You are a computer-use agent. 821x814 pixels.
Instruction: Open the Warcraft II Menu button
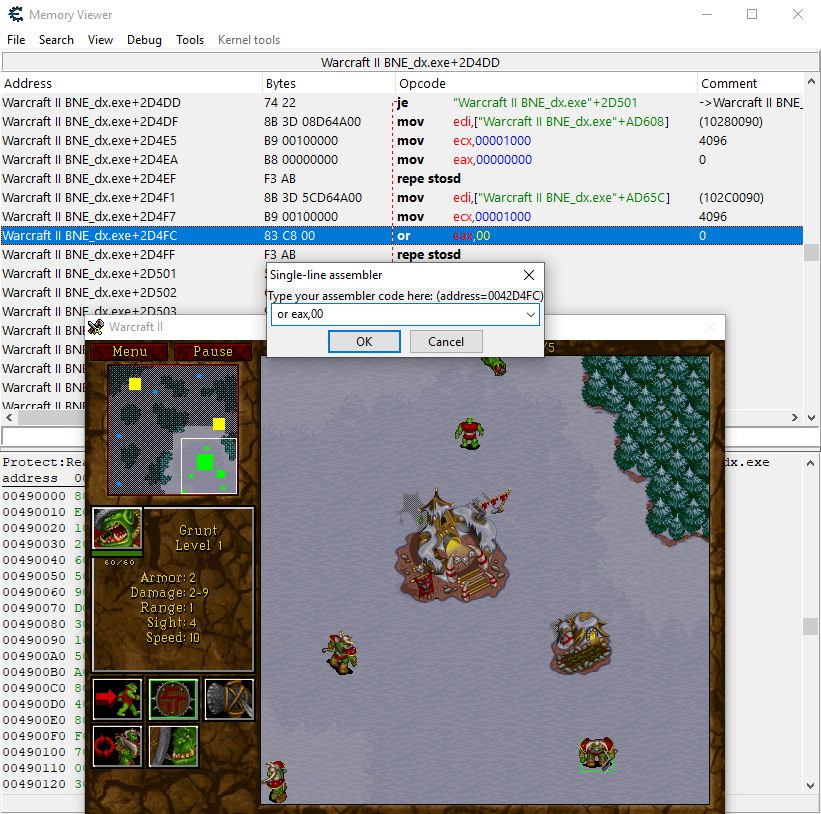tap(129, 351)
